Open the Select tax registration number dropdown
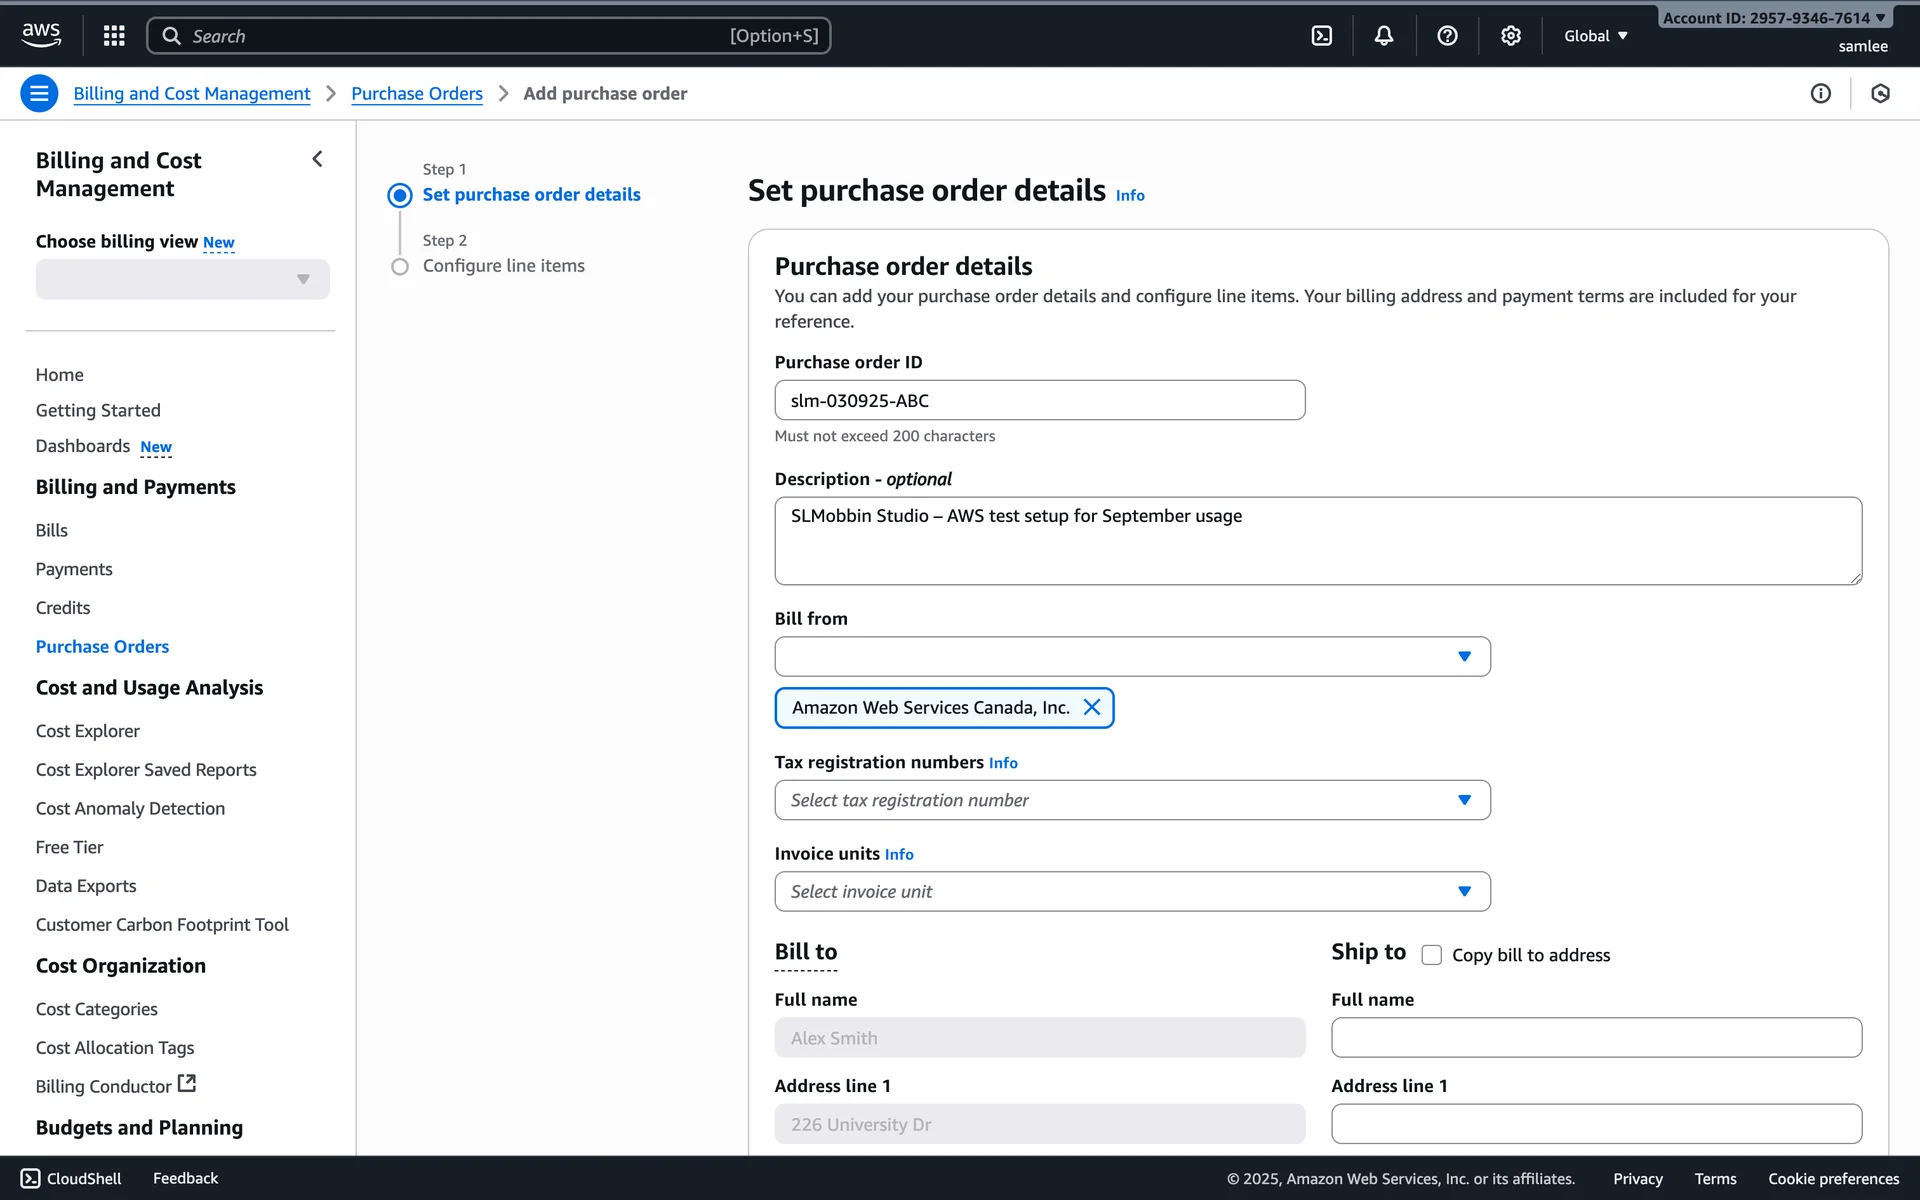Viewport: 1920px width, 1200px height. [1131, 800]
